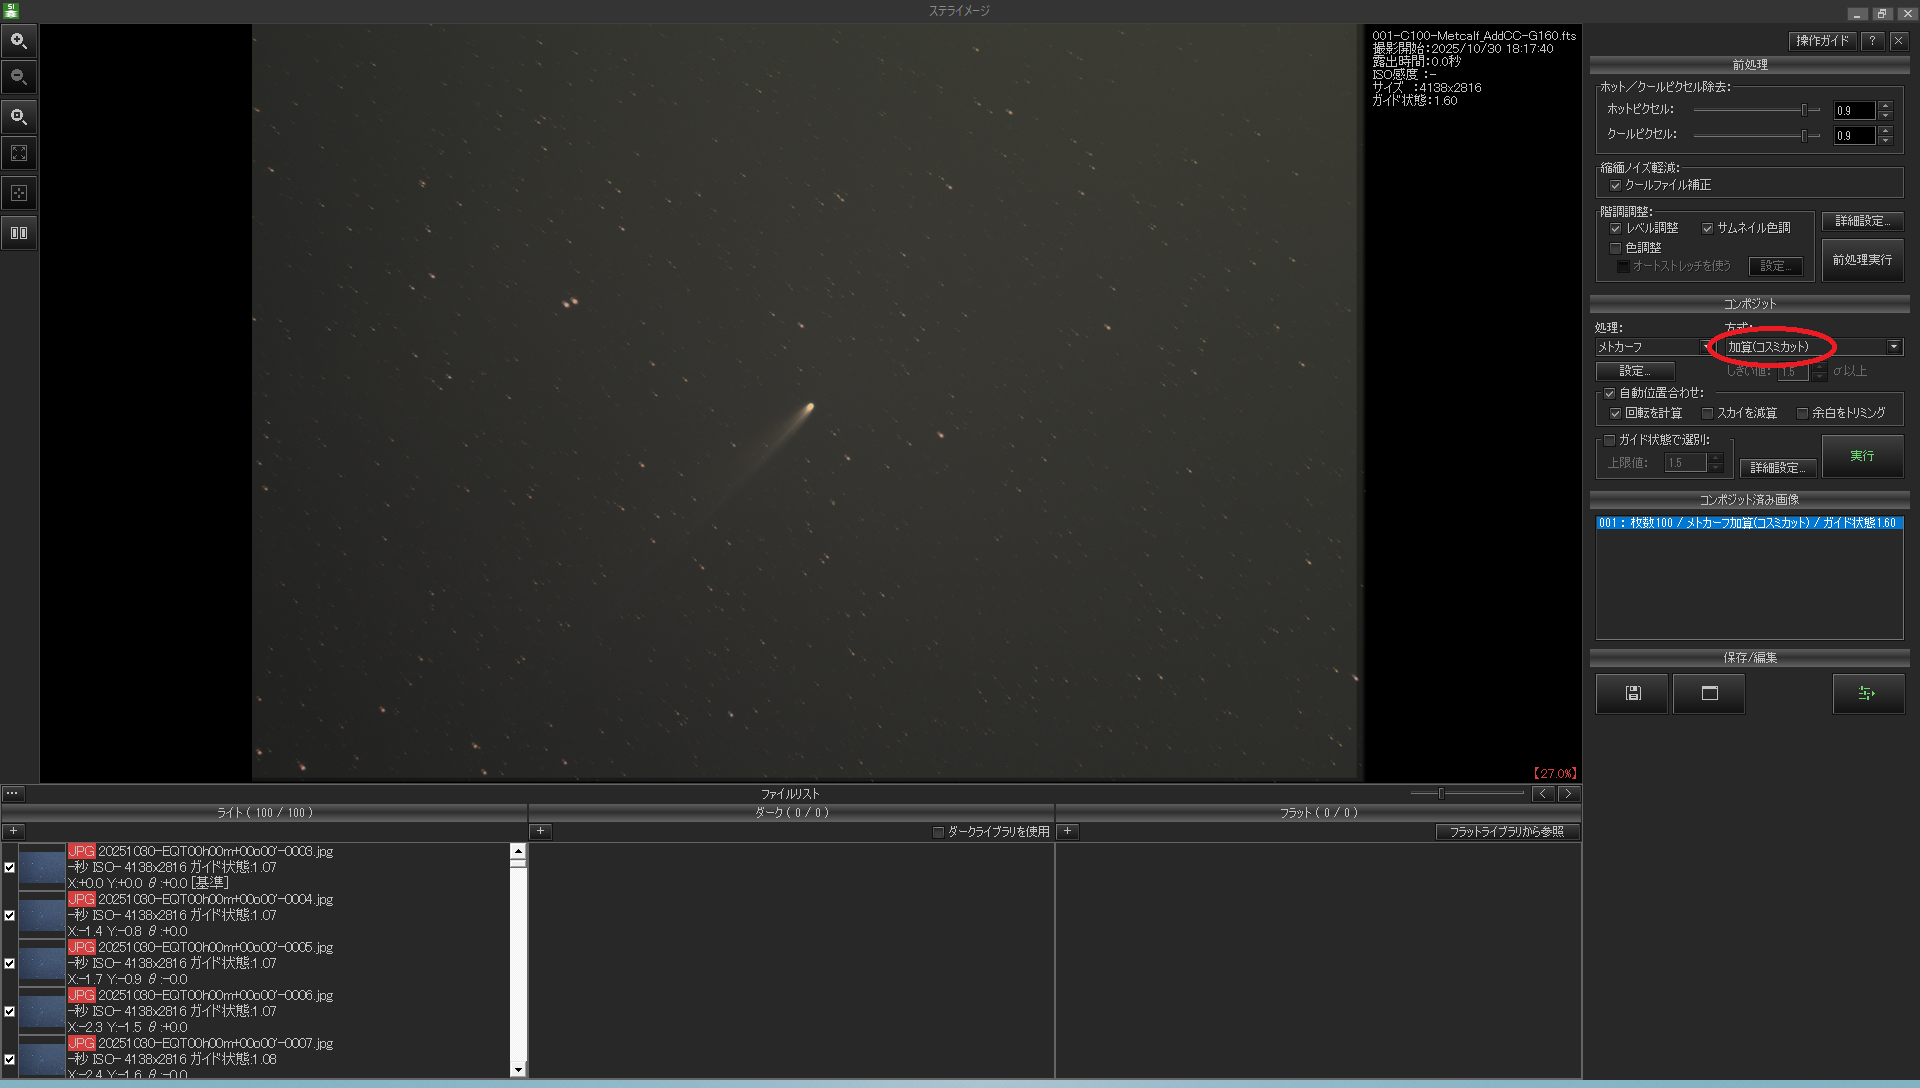Adjust the ホットピクセル slider
This screenshot has height=1088, width=1920.
[x=1804, y=110]
